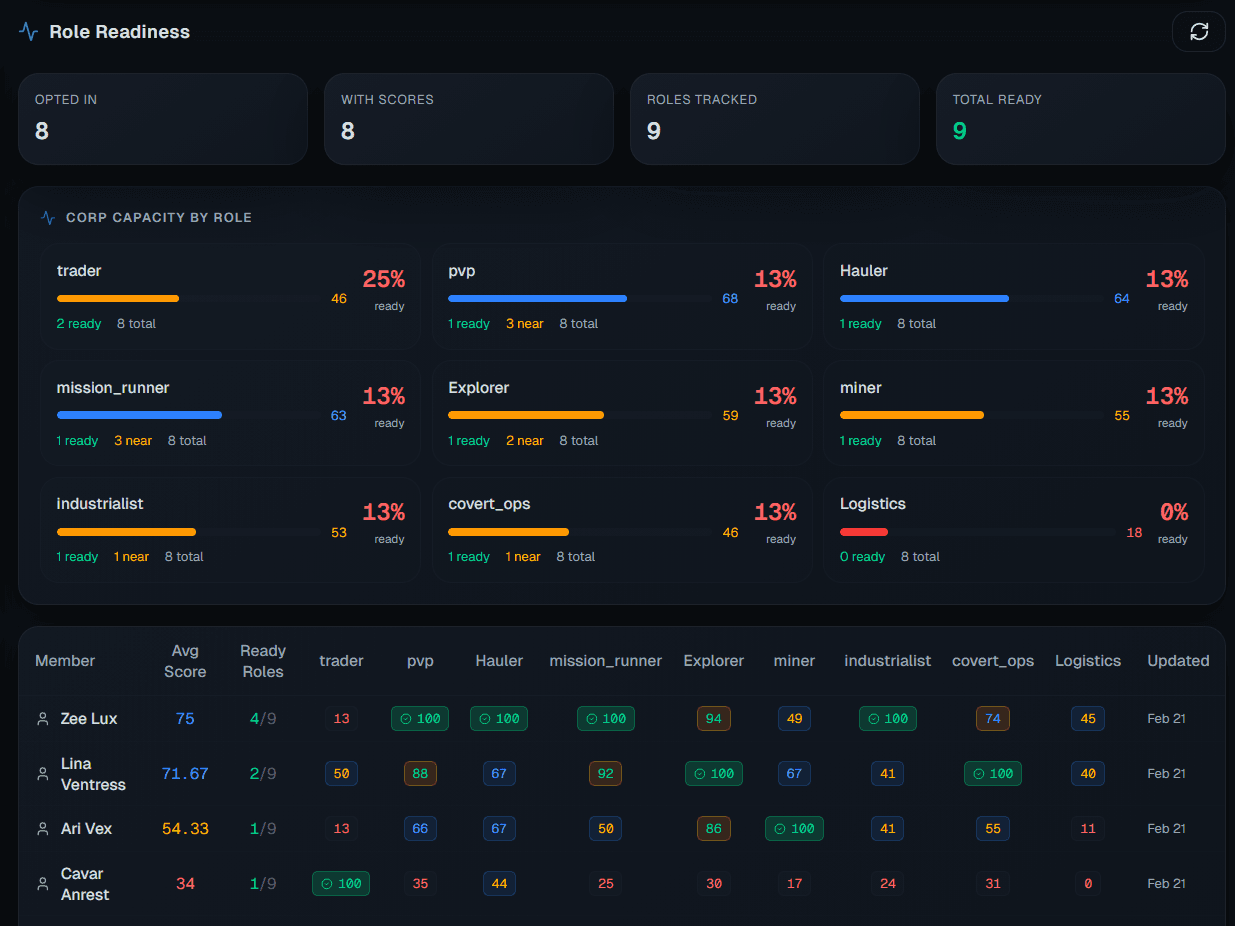Click the profile icon next to Cavar Anrest
Screen dimensions: 1235x926
pos(42,883)
